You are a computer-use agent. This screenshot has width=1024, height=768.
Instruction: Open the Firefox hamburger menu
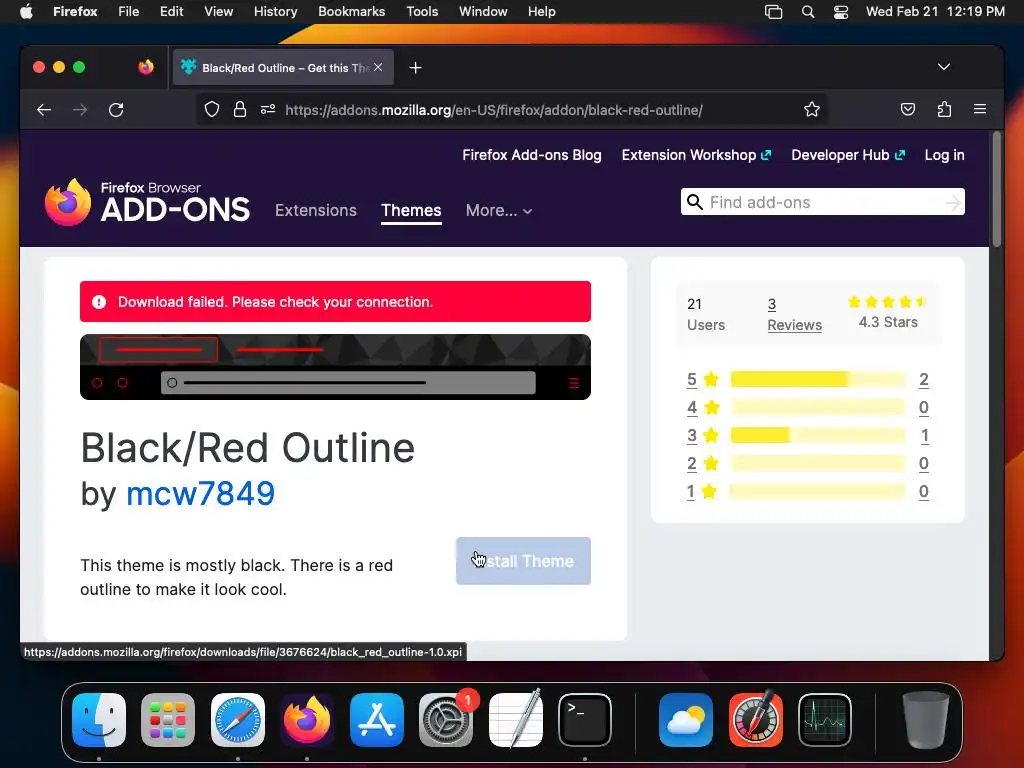click(980, 109)
